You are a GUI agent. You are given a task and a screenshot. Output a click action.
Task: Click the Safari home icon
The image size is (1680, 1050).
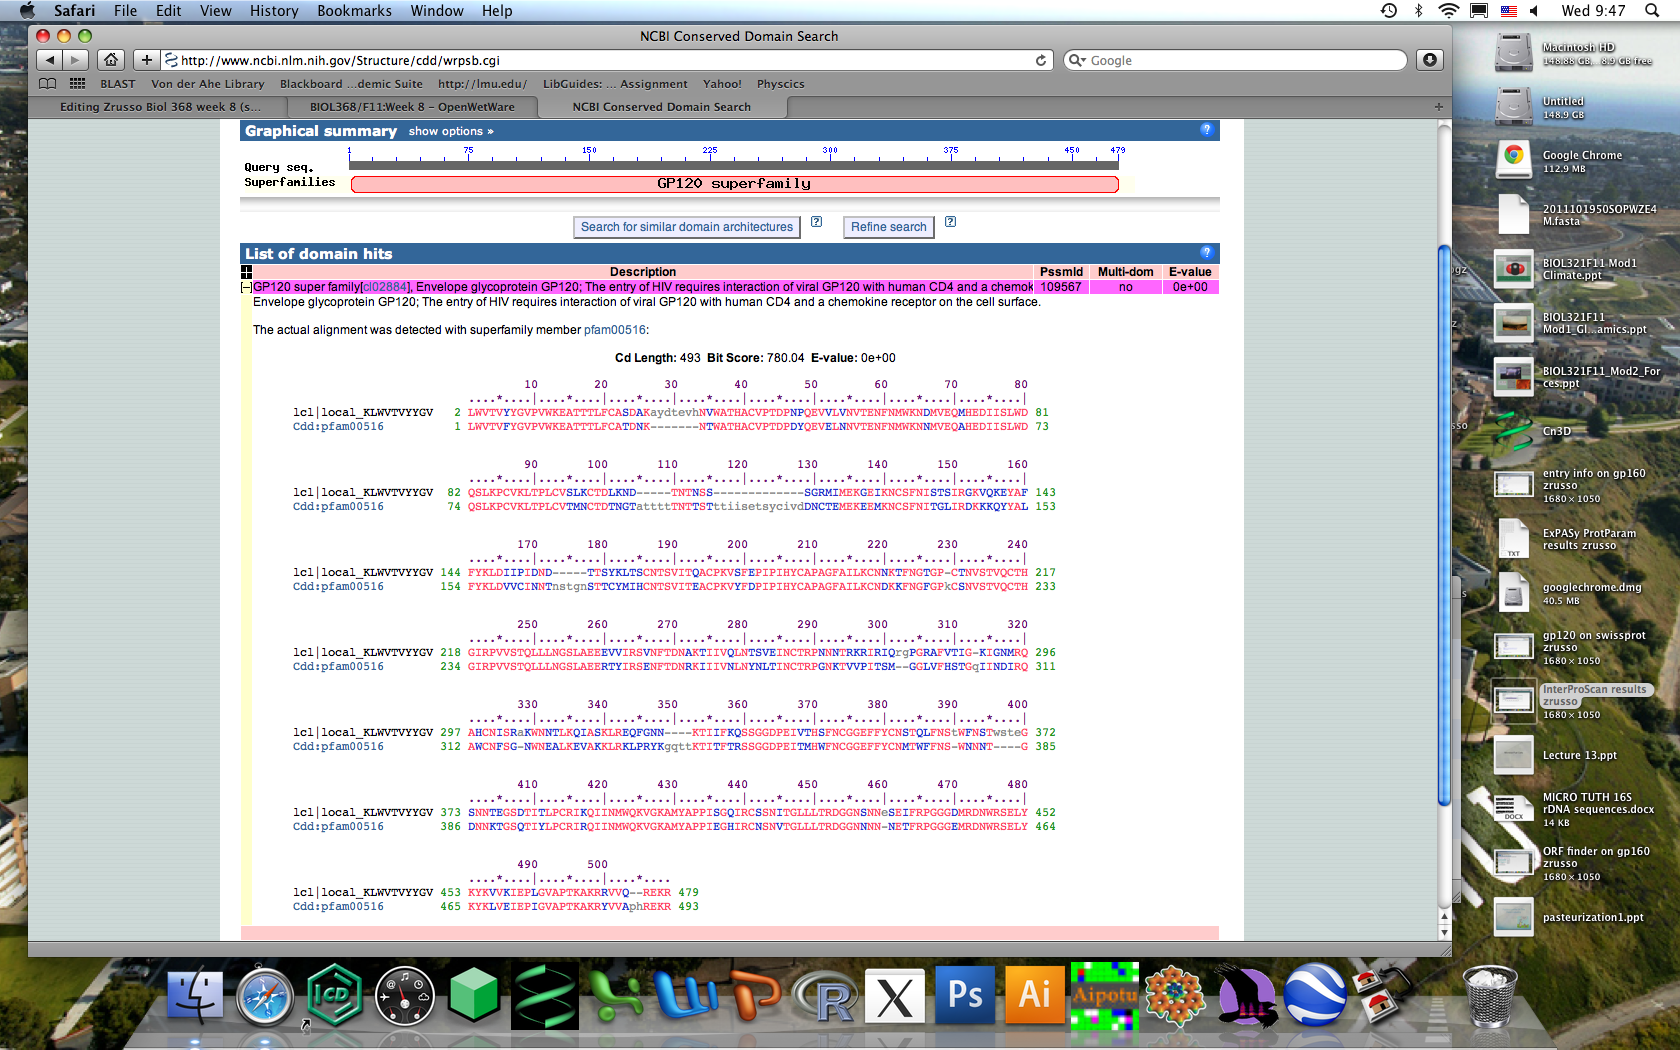[x=111, y=60]
